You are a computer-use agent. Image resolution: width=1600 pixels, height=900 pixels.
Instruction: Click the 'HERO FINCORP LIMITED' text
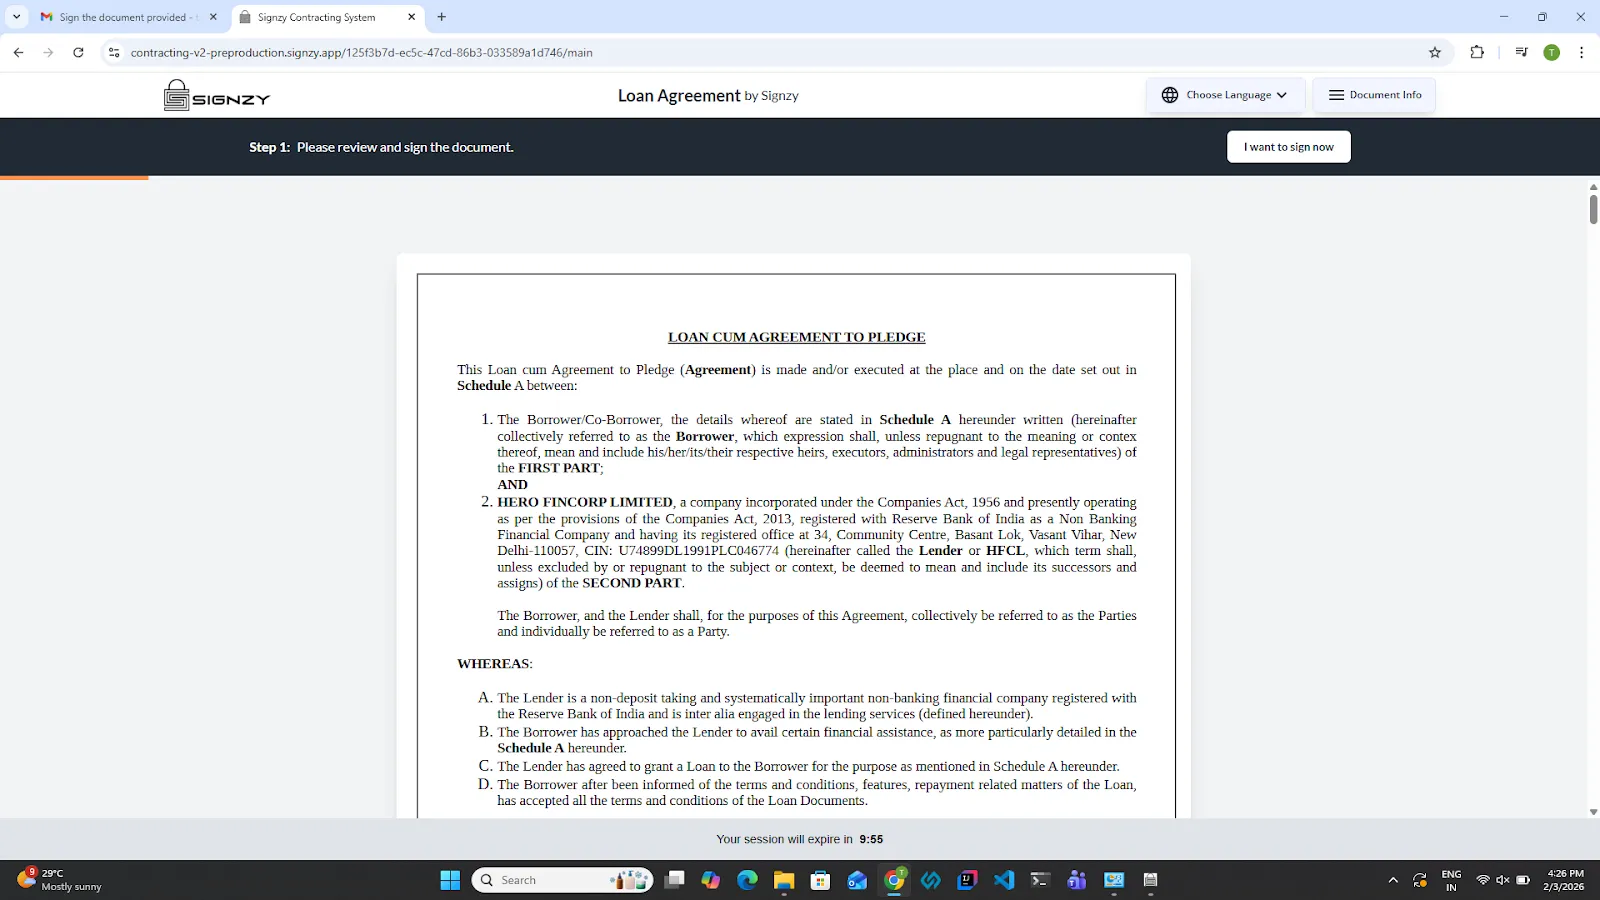tap(585, 502)
